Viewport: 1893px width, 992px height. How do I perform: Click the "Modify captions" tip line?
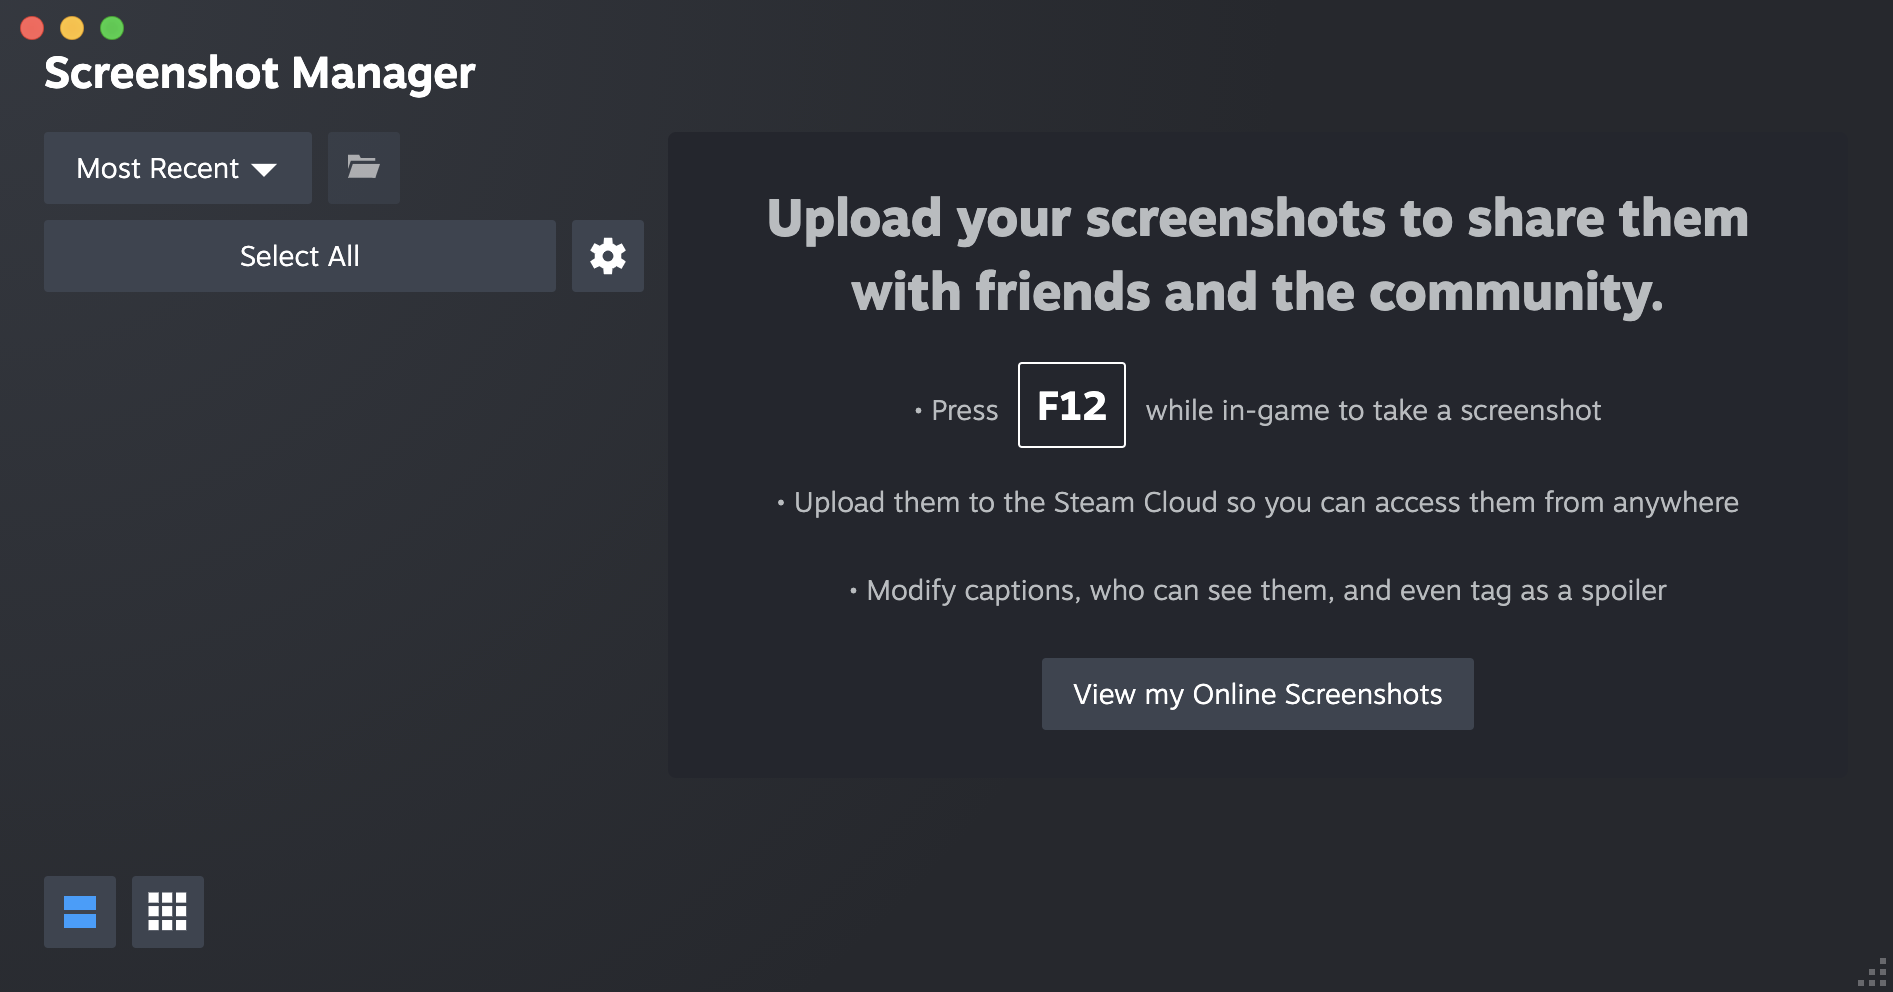tap(1258, 590)
